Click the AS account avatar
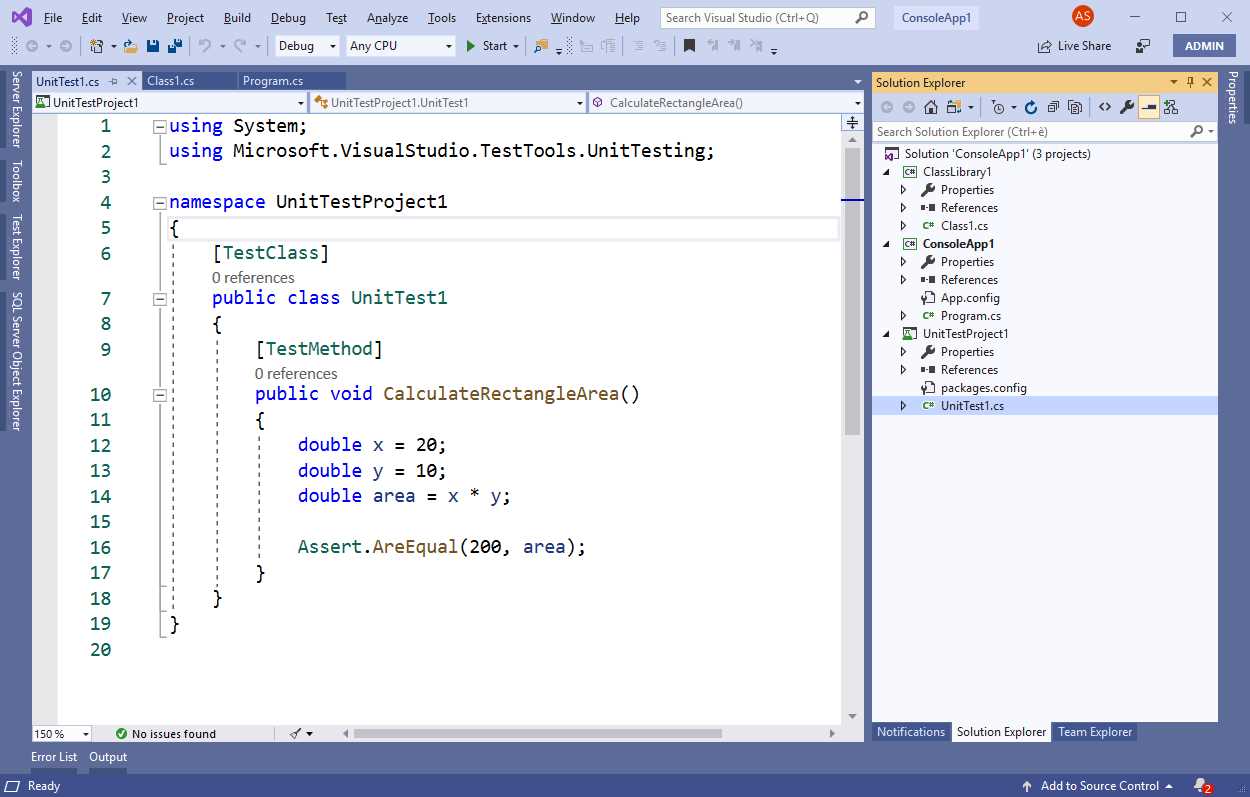 click(1083, 17)
